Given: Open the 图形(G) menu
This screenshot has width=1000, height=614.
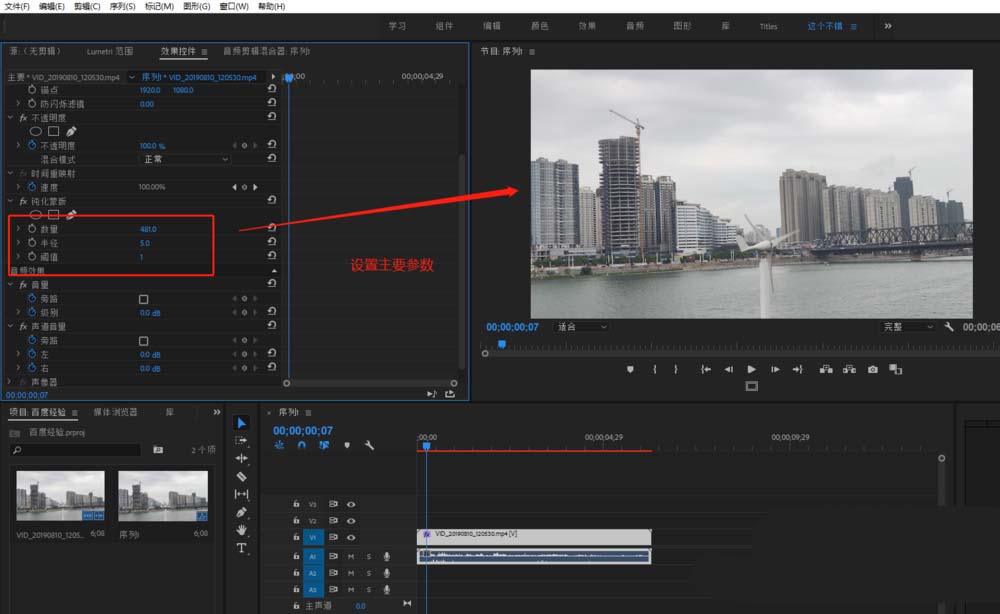Looking at the screenshot, I should pos(197,6).
